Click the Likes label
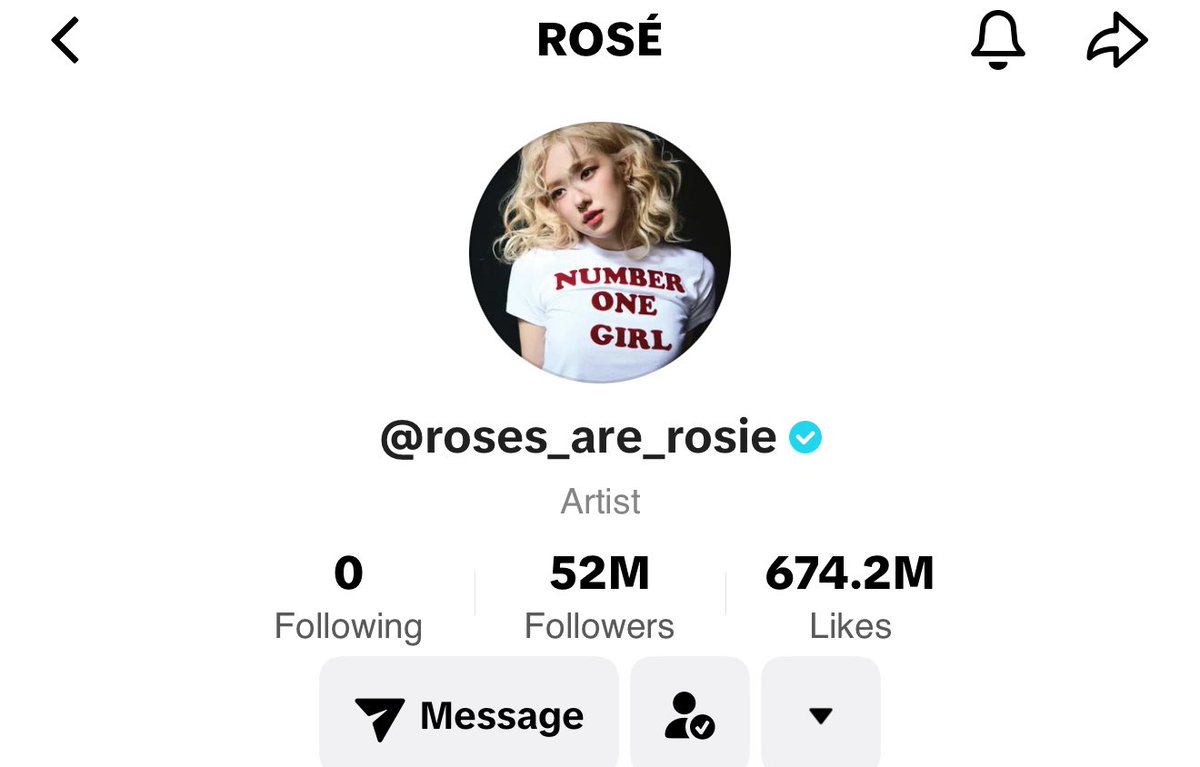Viewport: 1200px width, 767px height. (850, 626)
